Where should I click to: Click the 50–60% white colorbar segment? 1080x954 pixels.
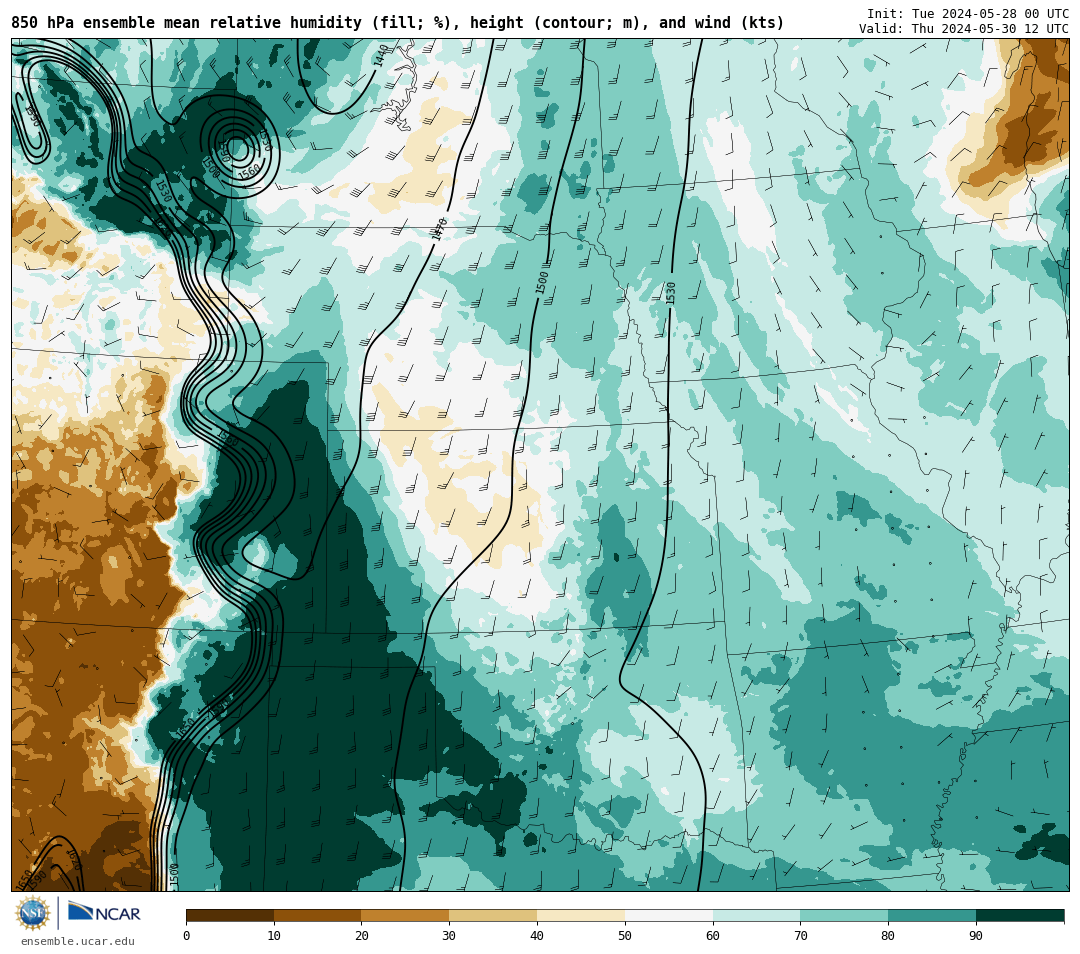coord(669,915)
